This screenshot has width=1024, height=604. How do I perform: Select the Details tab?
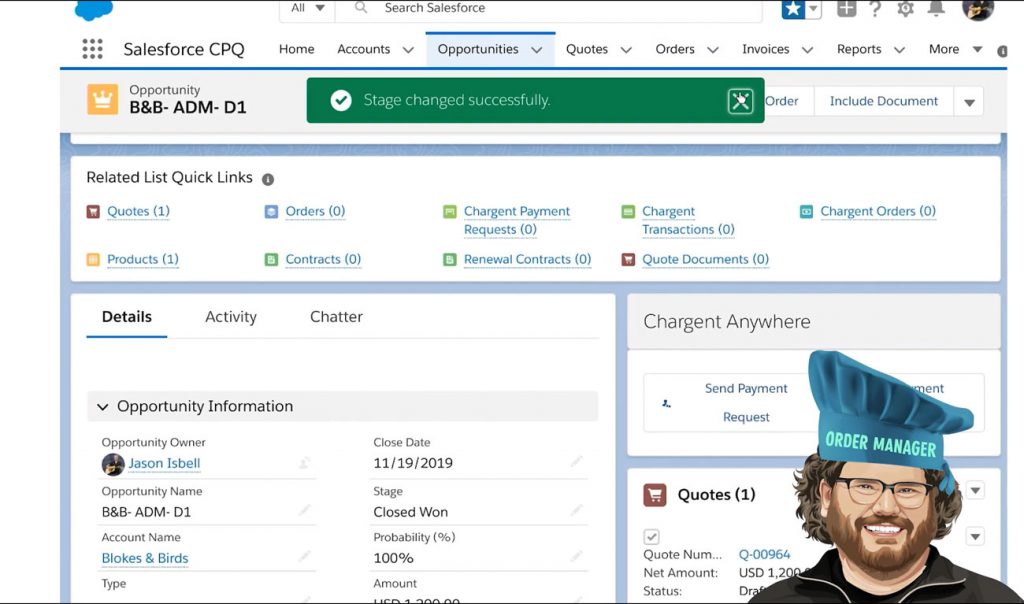coord(127,317)
